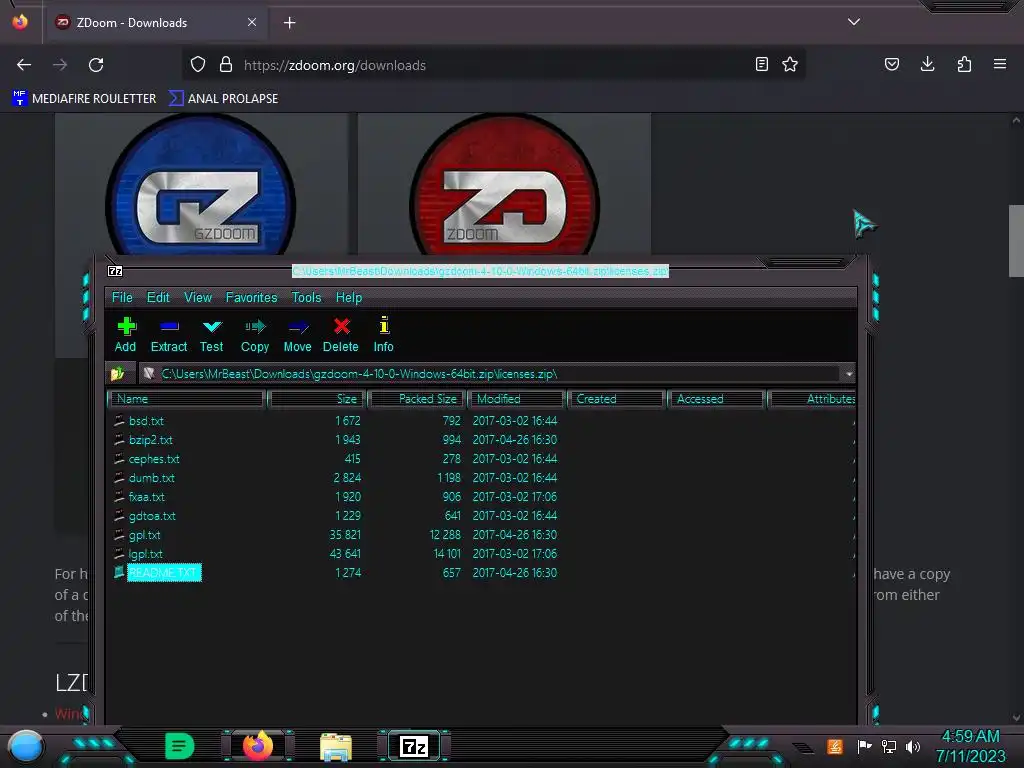Click the Add button in 7-Zip toolbar
Image resolution: width=1024 pixels, height=768 pixels.
(x=125, y=334)
